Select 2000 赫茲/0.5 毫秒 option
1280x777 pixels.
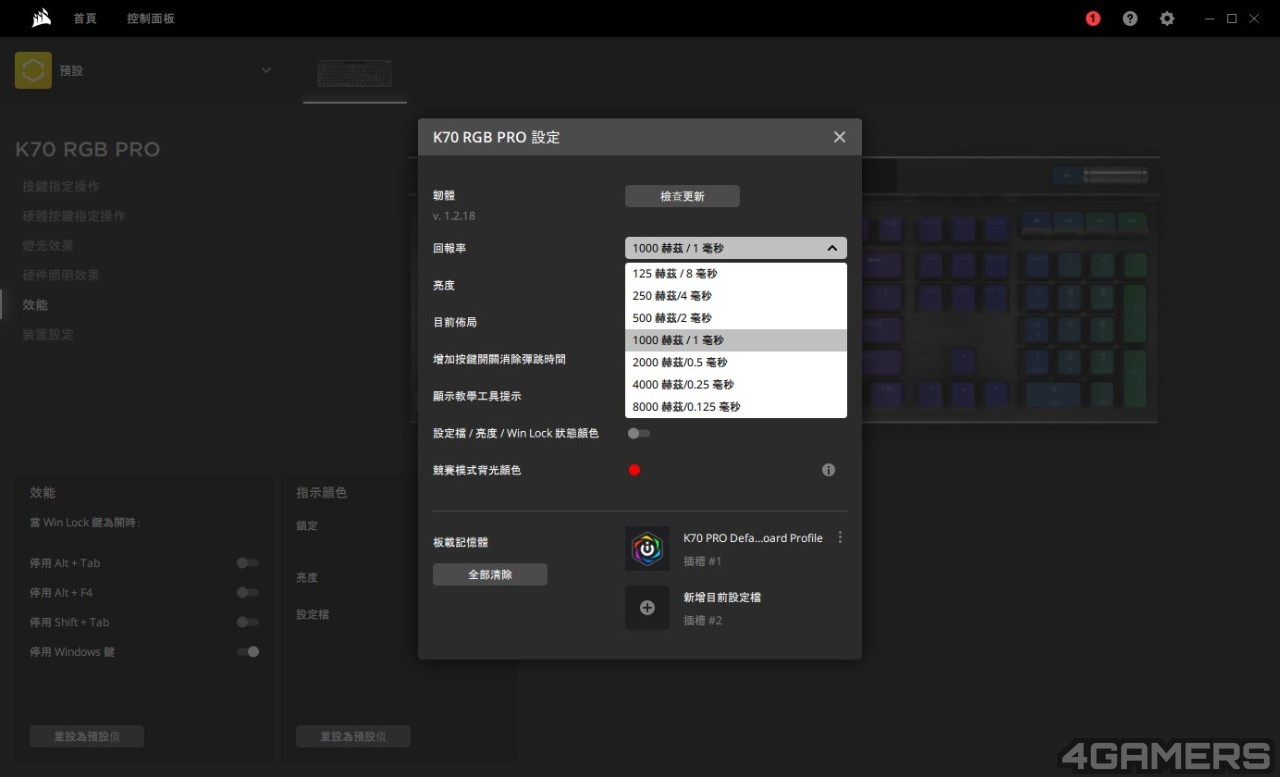(x=736, y=362)
